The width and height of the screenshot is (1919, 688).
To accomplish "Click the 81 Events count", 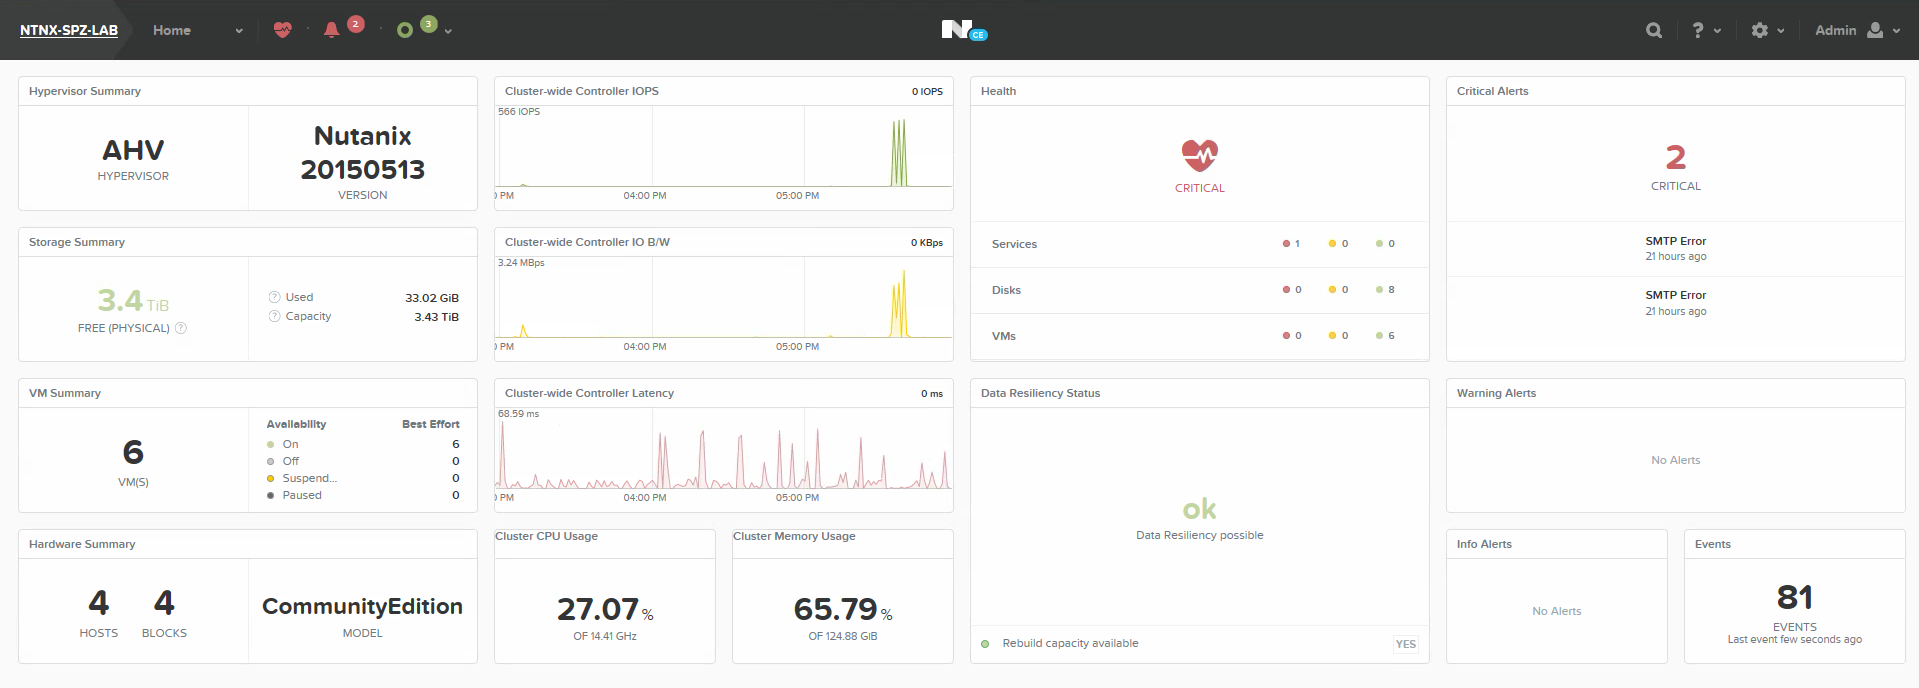I will [x=1794, y=598].
